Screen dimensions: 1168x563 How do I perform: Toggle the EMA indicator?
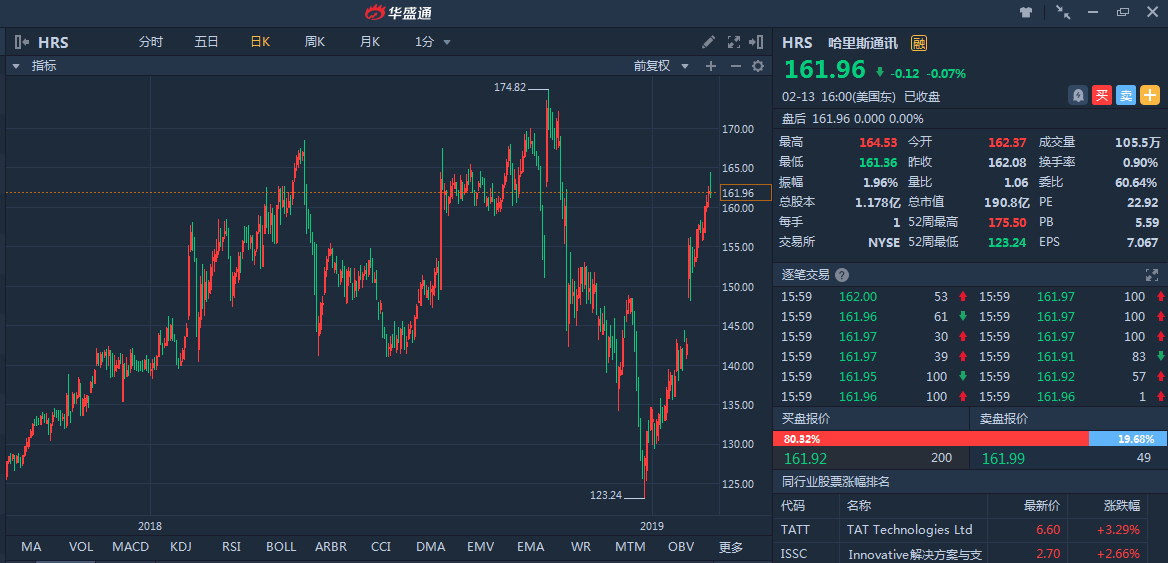[530, 547]
